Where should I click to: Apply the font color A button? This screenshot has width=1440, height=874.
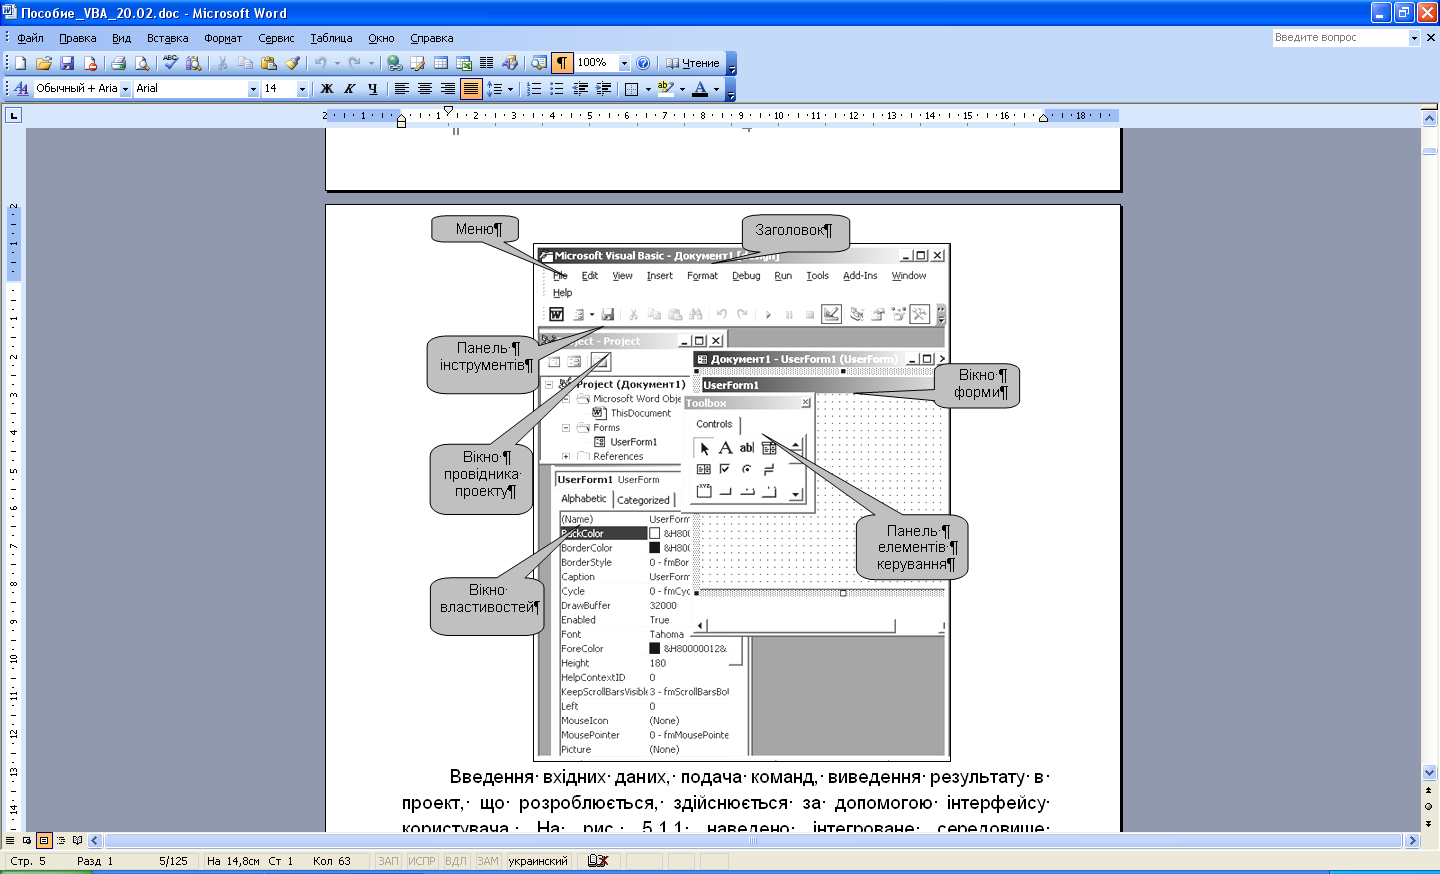(x=700, y=88)
